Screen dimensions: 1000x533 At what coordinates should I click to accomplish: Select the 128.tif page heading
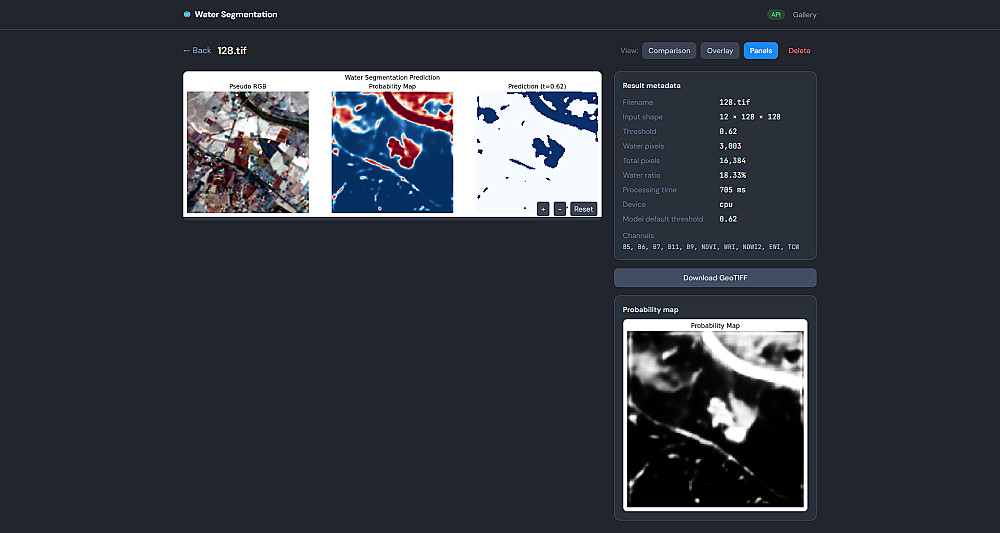[x=232, y=50]
